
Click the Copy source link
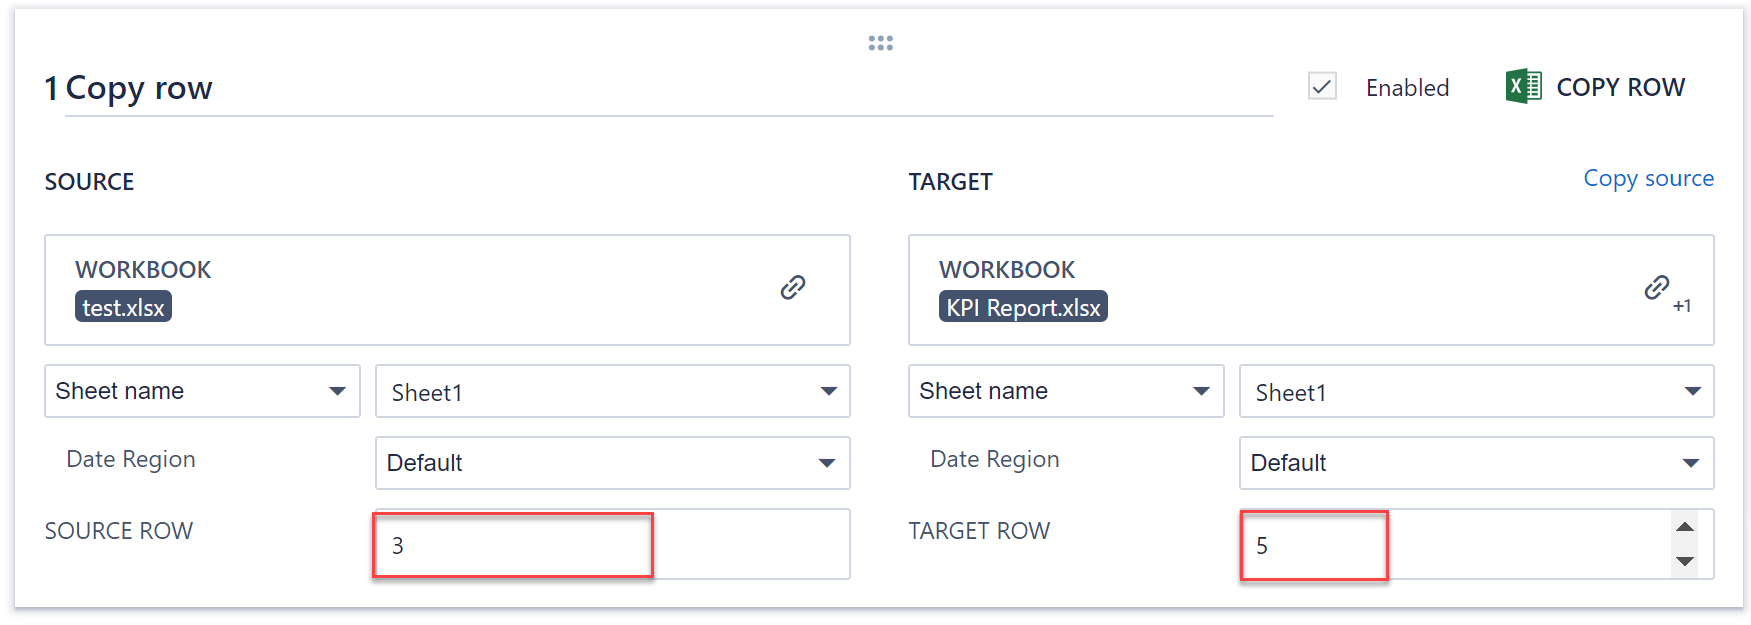tap(1648, 179)
